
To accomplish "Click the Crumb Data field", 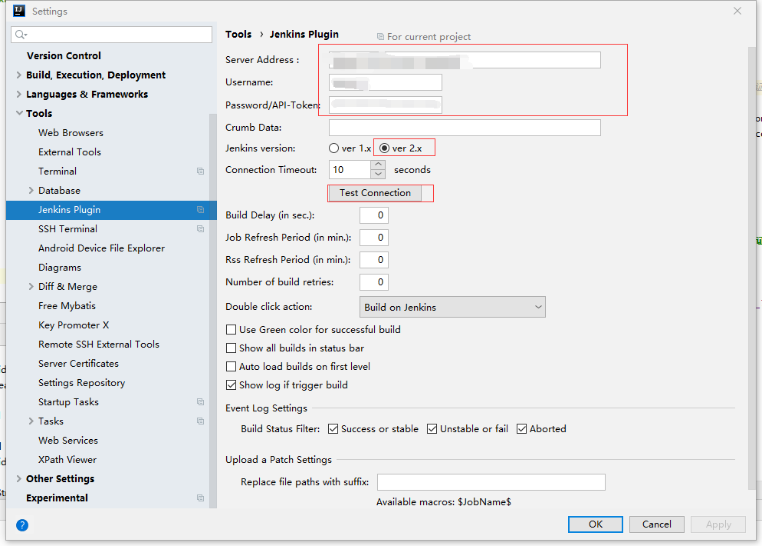I will coord(465,128).
